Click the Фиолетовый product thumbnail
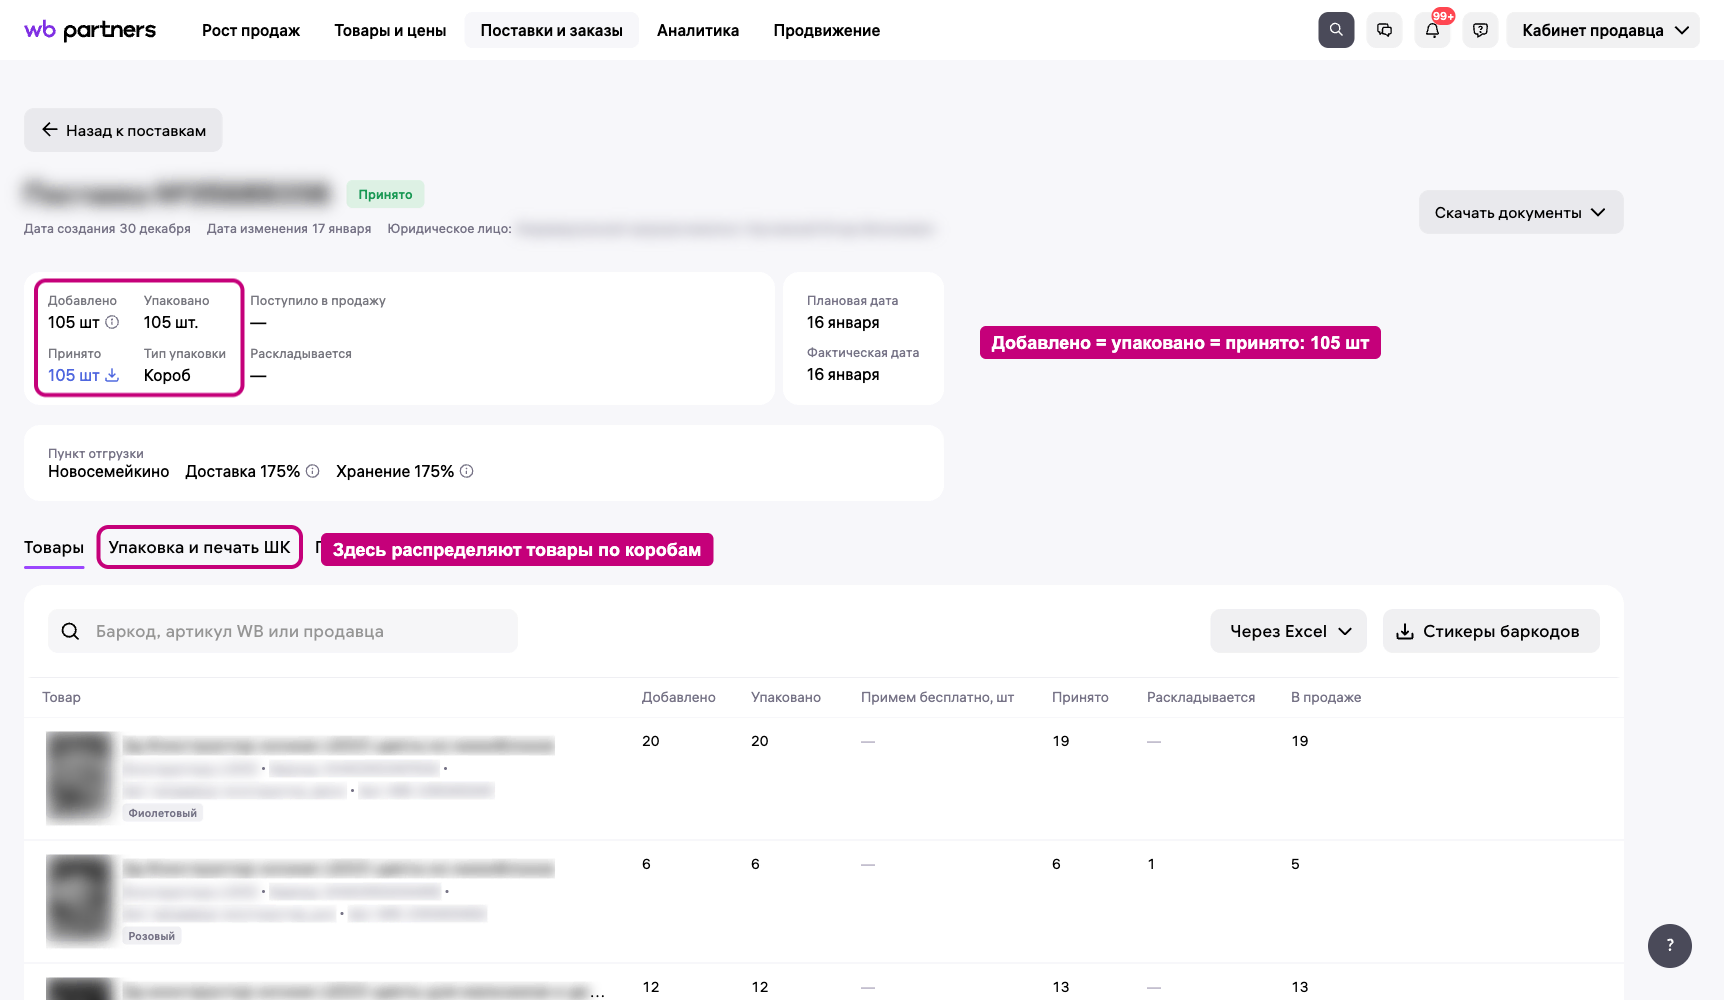Viewport: 1724px width, 1000px height. pos(81,778)
